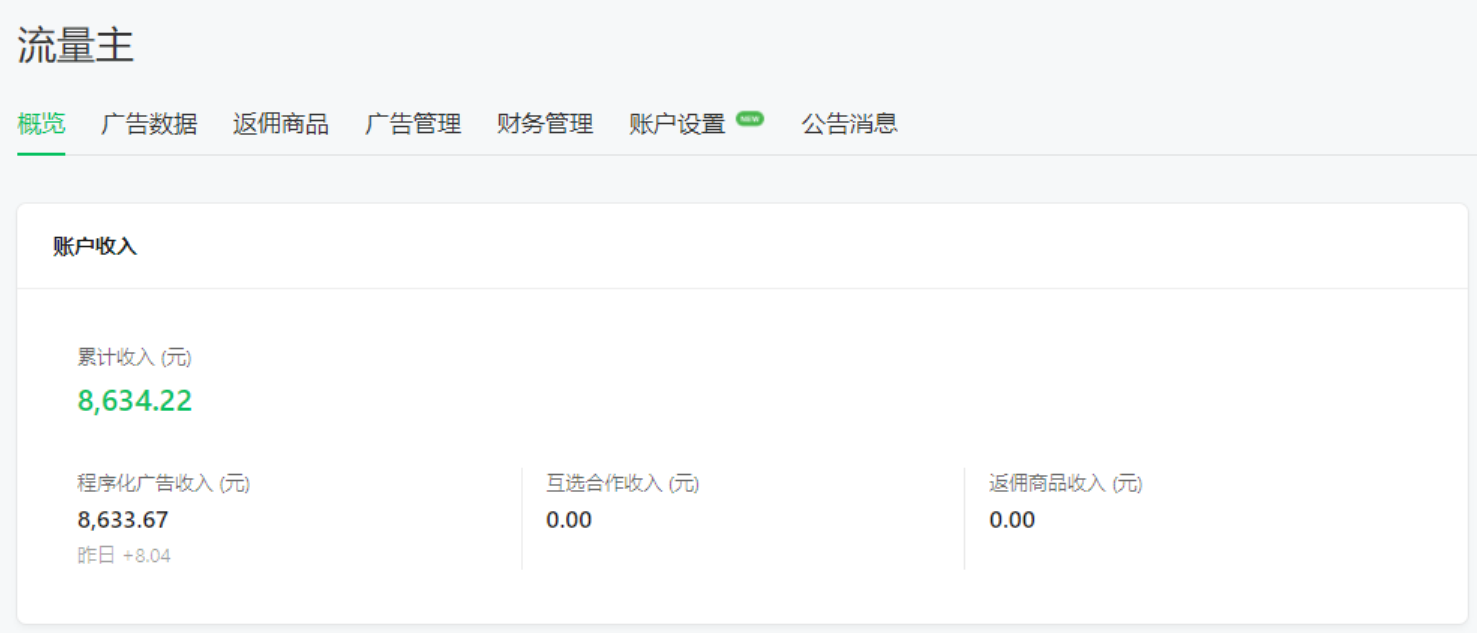
Task: Click the value 8,633.67
Action: coord(123,520)
